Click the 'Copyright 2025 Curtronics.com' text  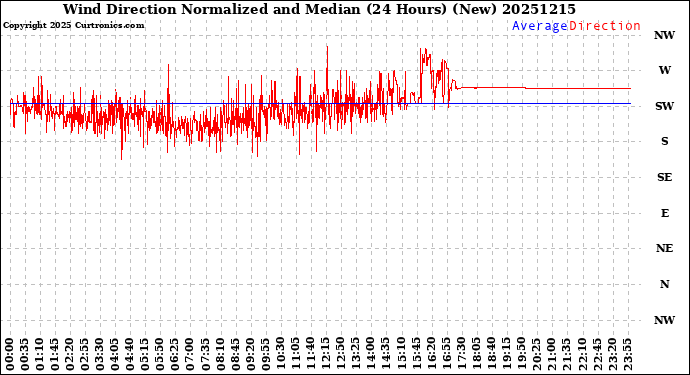point(73,26)
